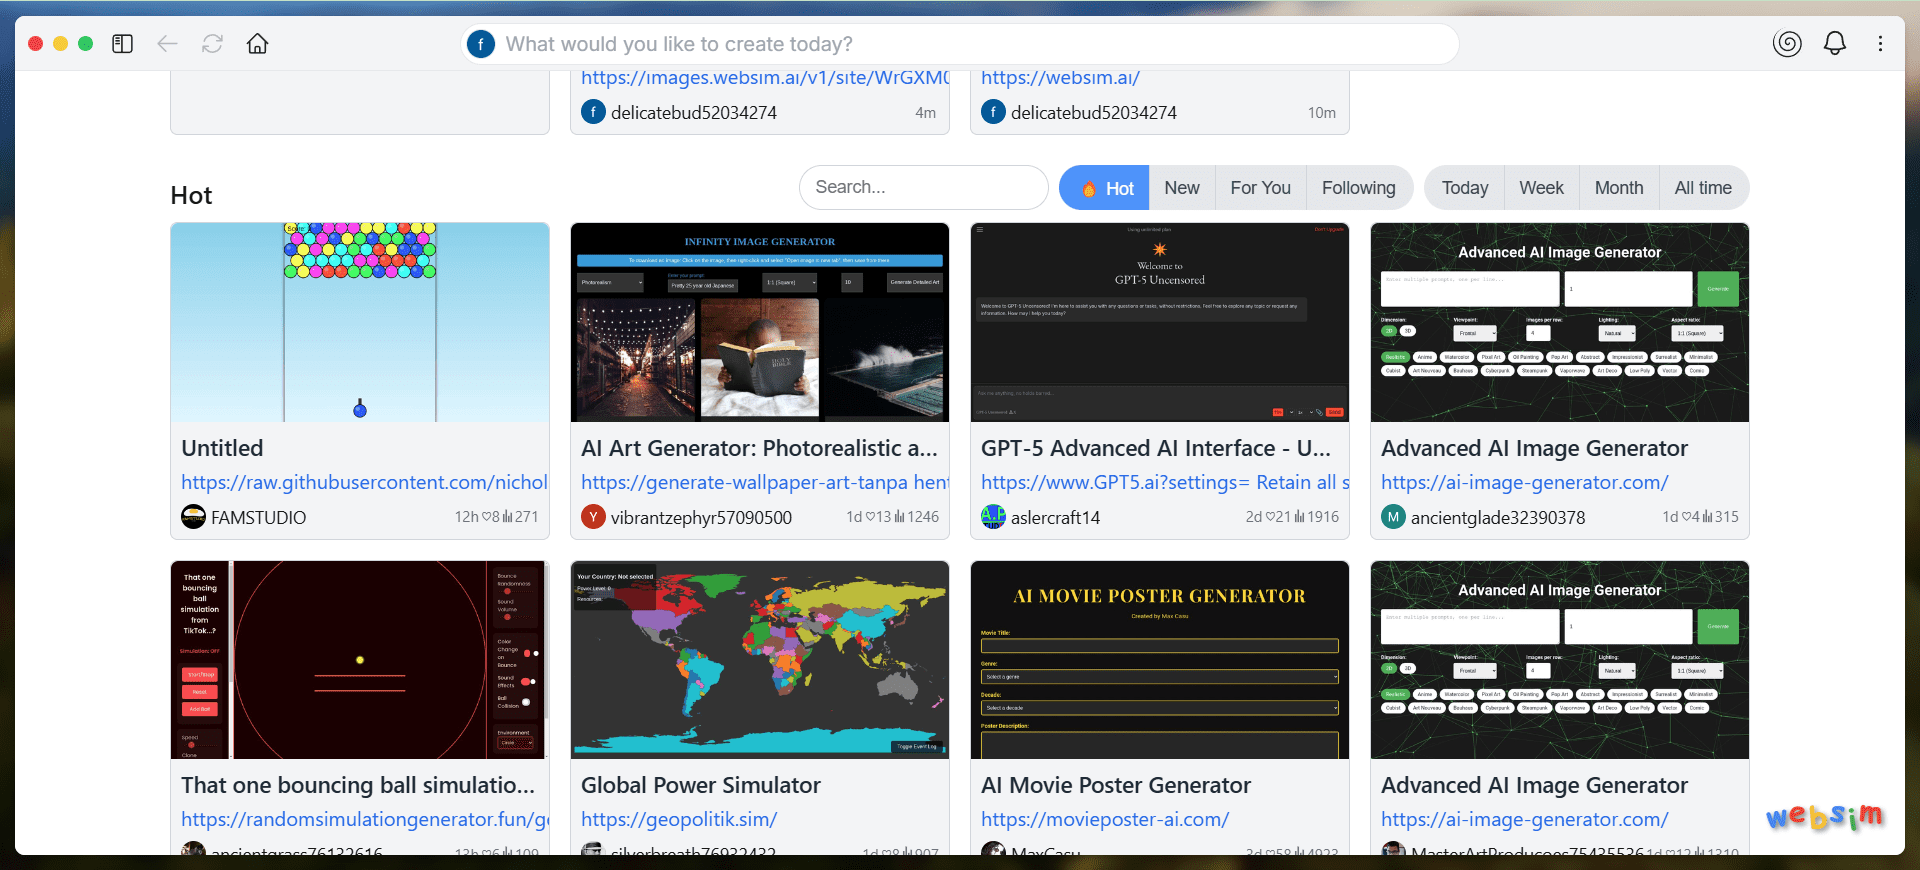Open the generate-wallpaper-art link
The image size is (1920, 870).
(764, 482)
